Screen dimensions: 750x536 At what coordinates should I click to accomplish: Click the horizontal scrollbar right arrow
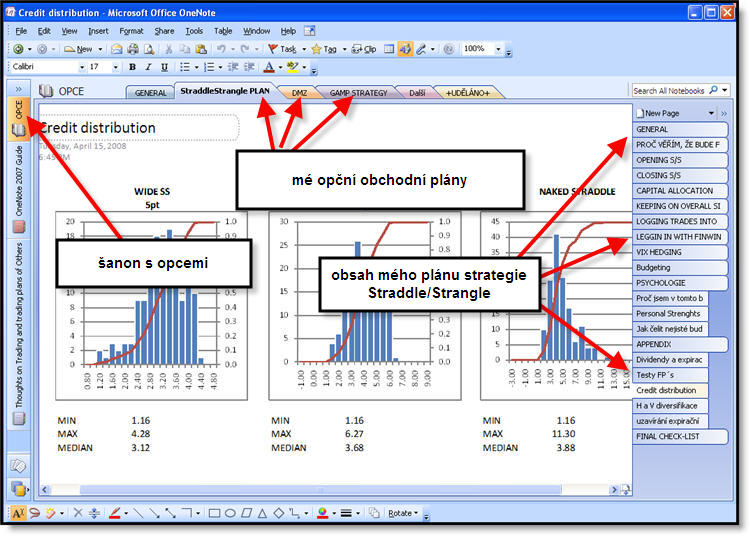point(614,490)
